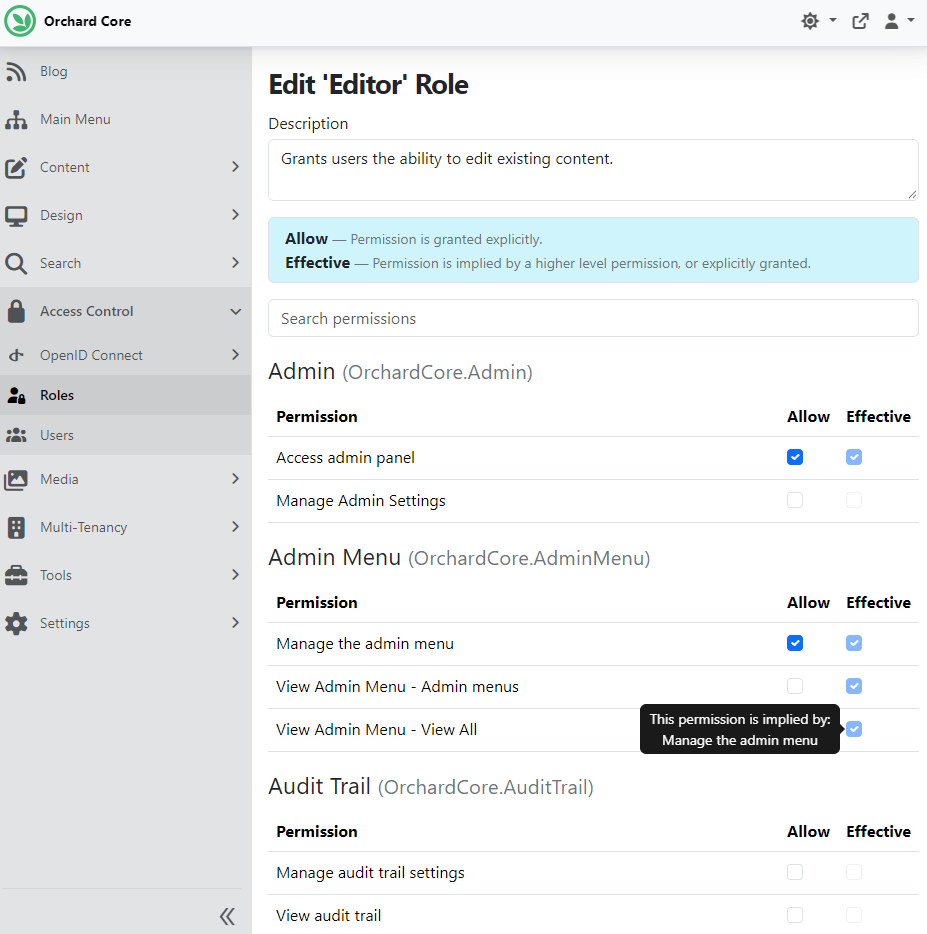Click Effective checkbox for View Admin Menu - Admin menus
This screenshot has height=934, width=927.
[x=854, y=686]
